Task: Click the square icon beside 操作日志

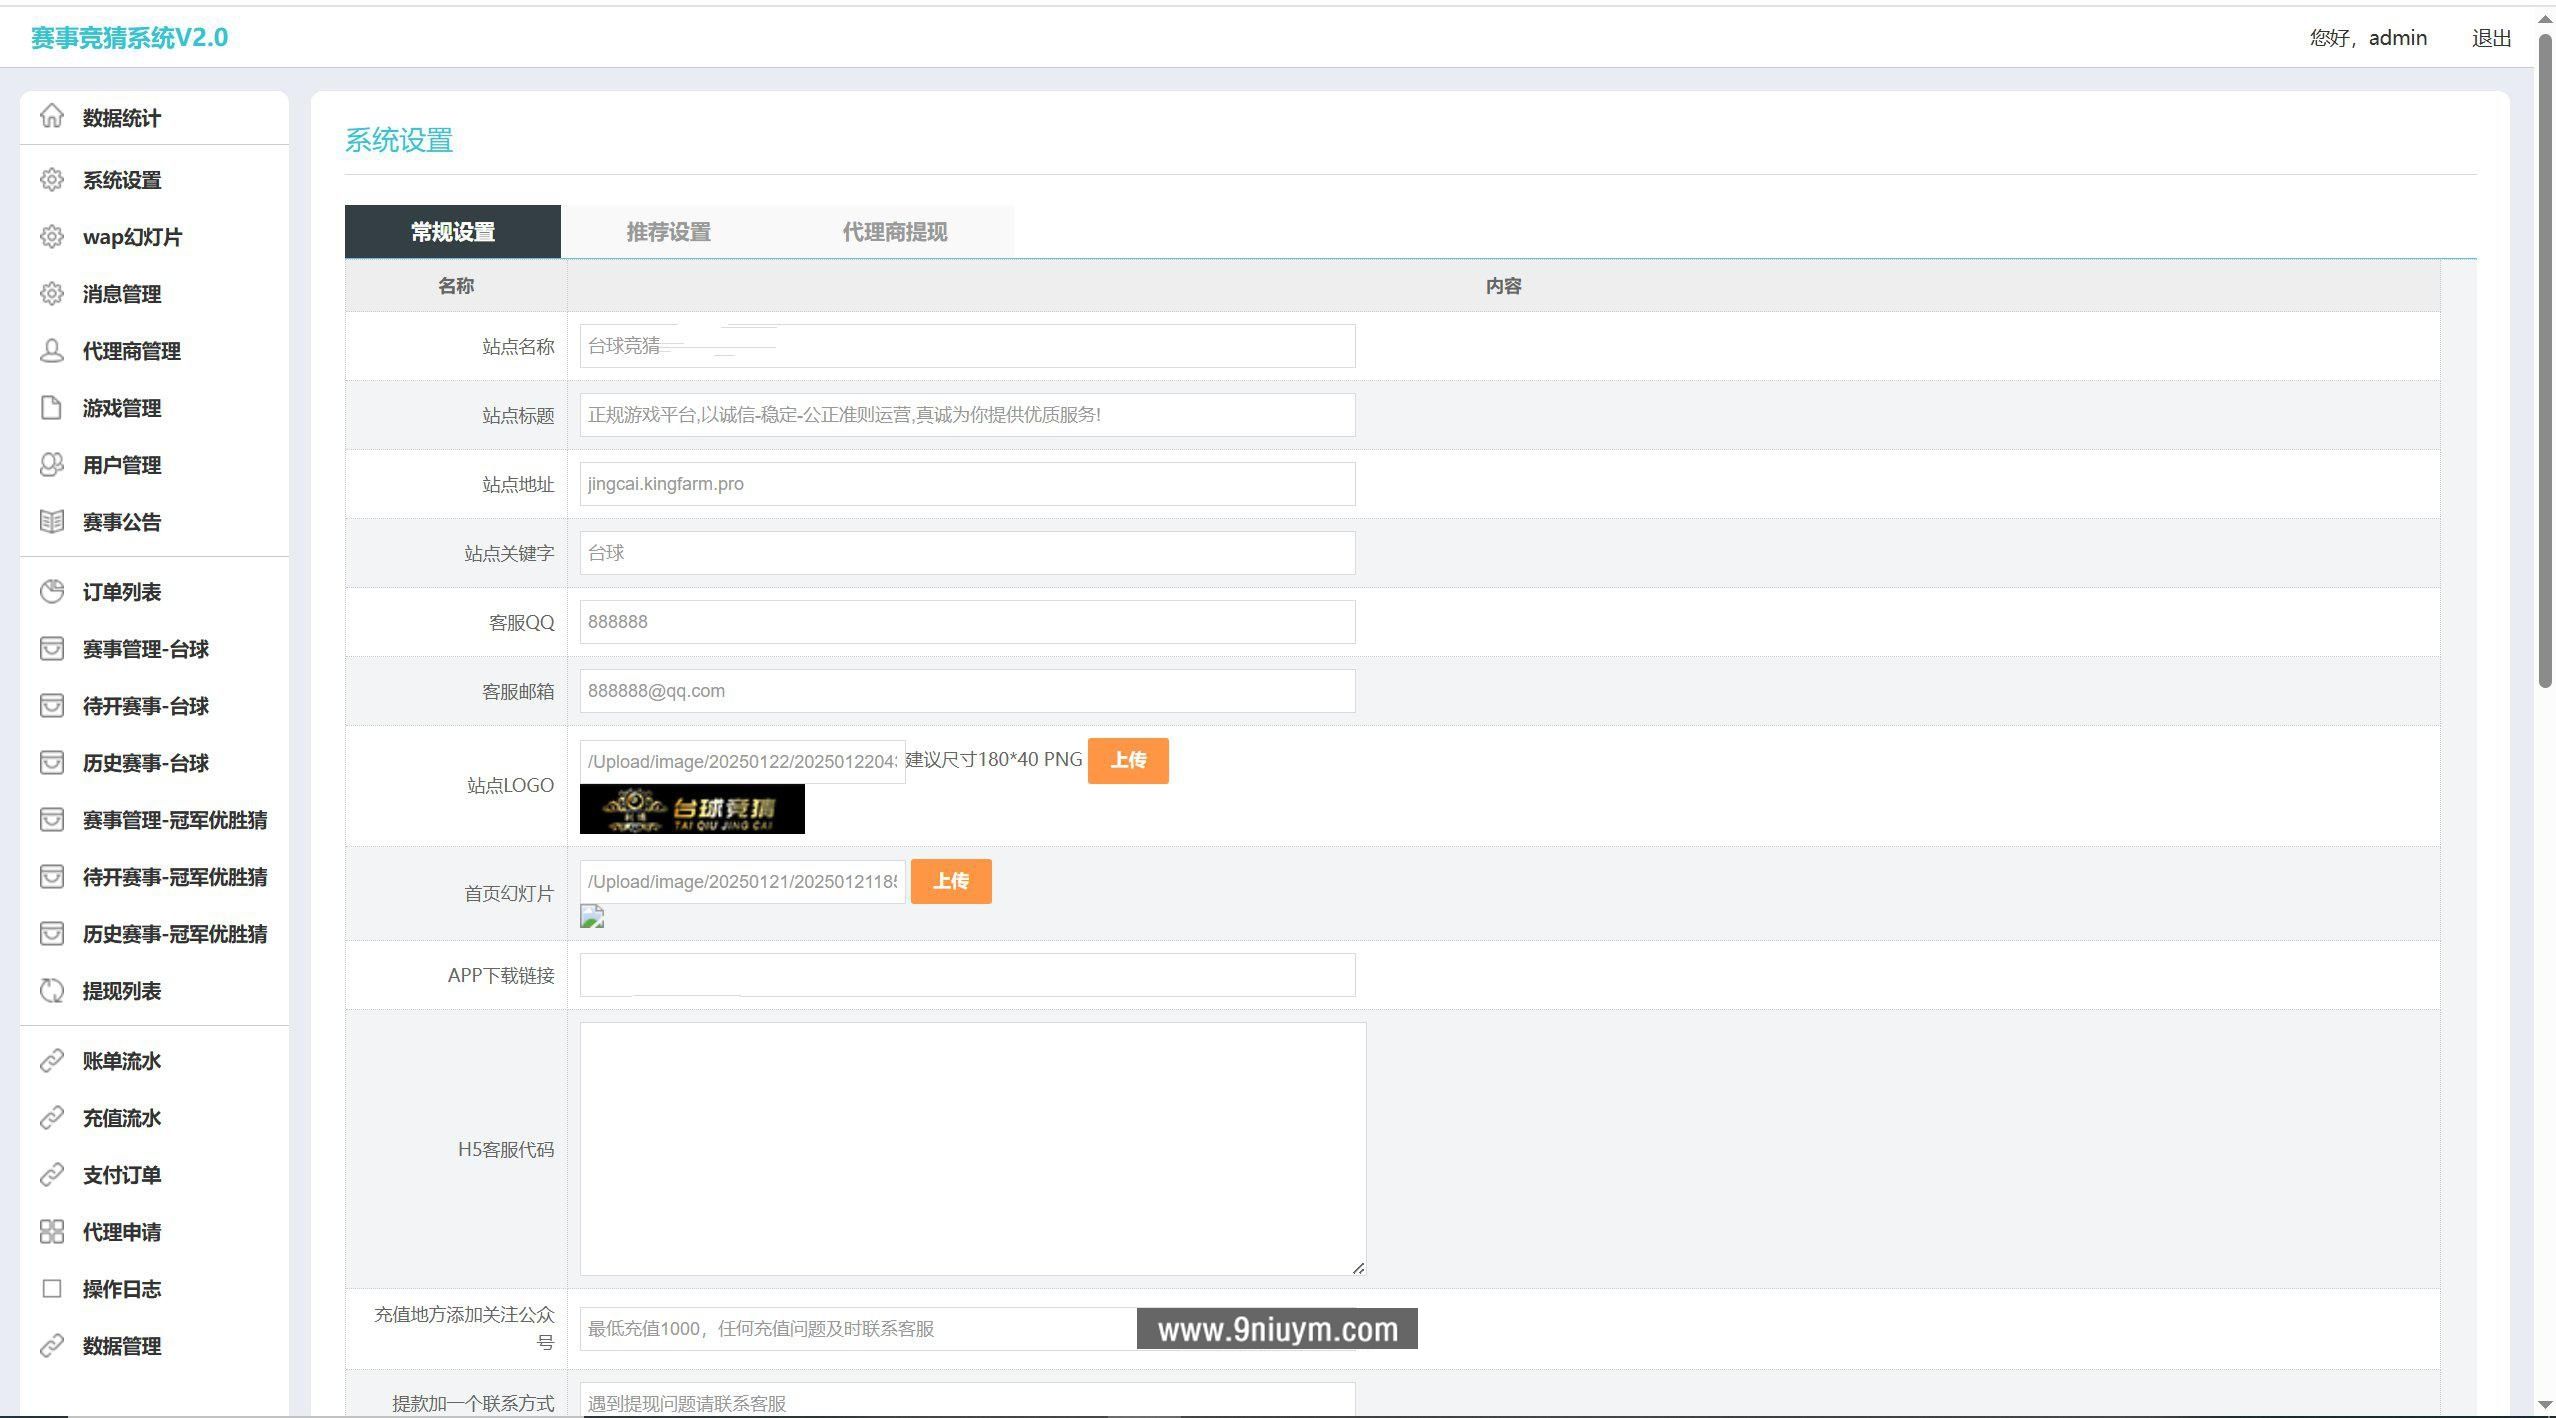Action: (52, 1289)
